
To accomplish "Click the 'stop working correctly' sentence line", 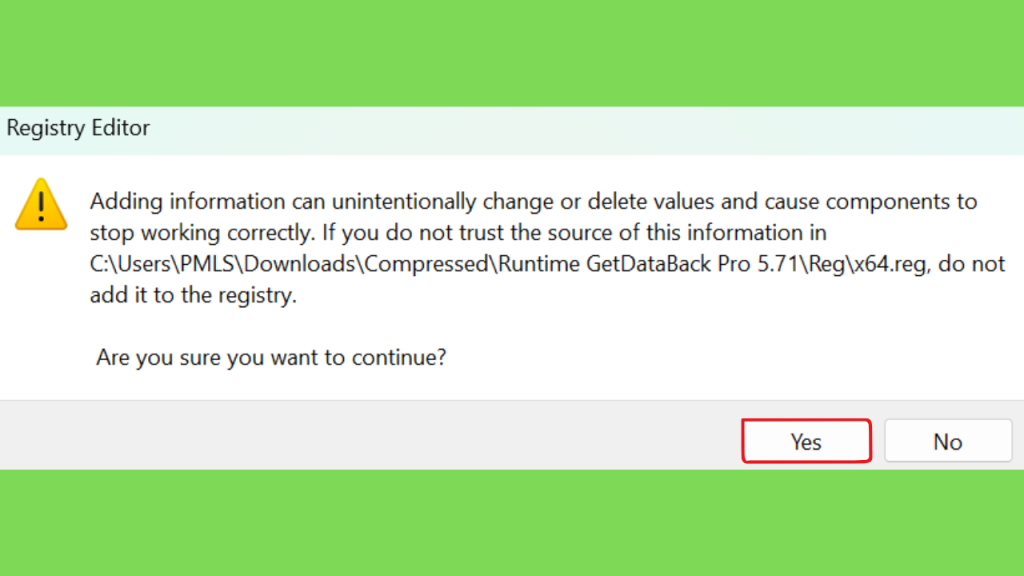I will click(x=458, y=232).
